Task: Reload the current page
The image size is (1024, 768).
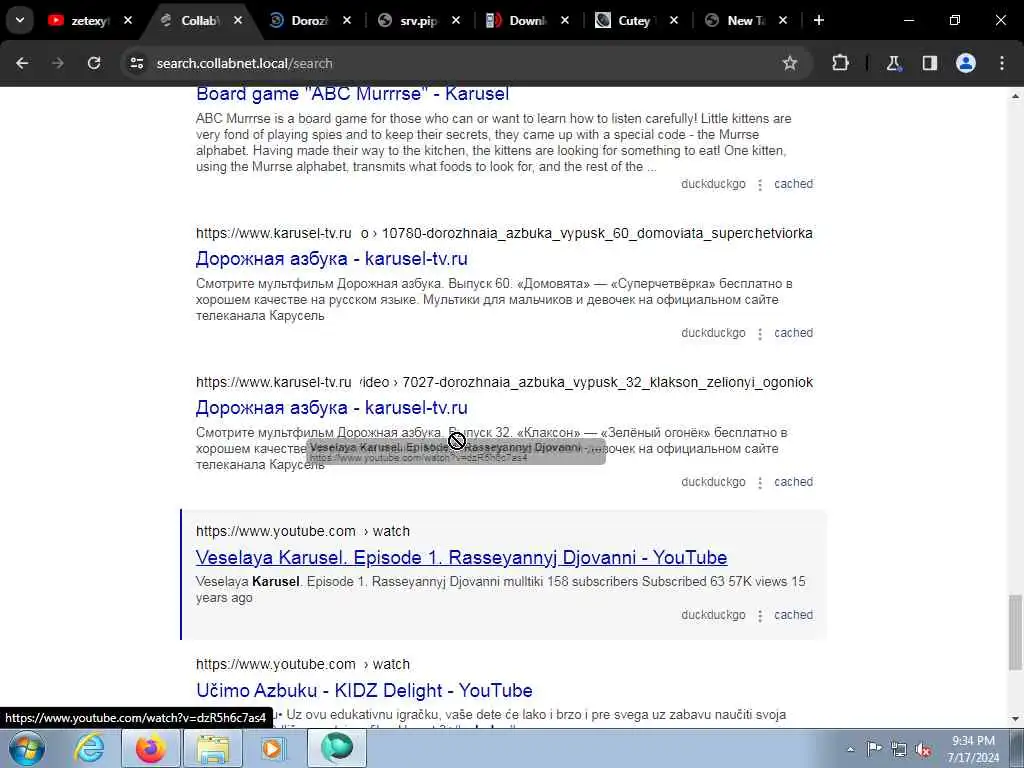Action: pyautogui.click(x=94, y=63)
